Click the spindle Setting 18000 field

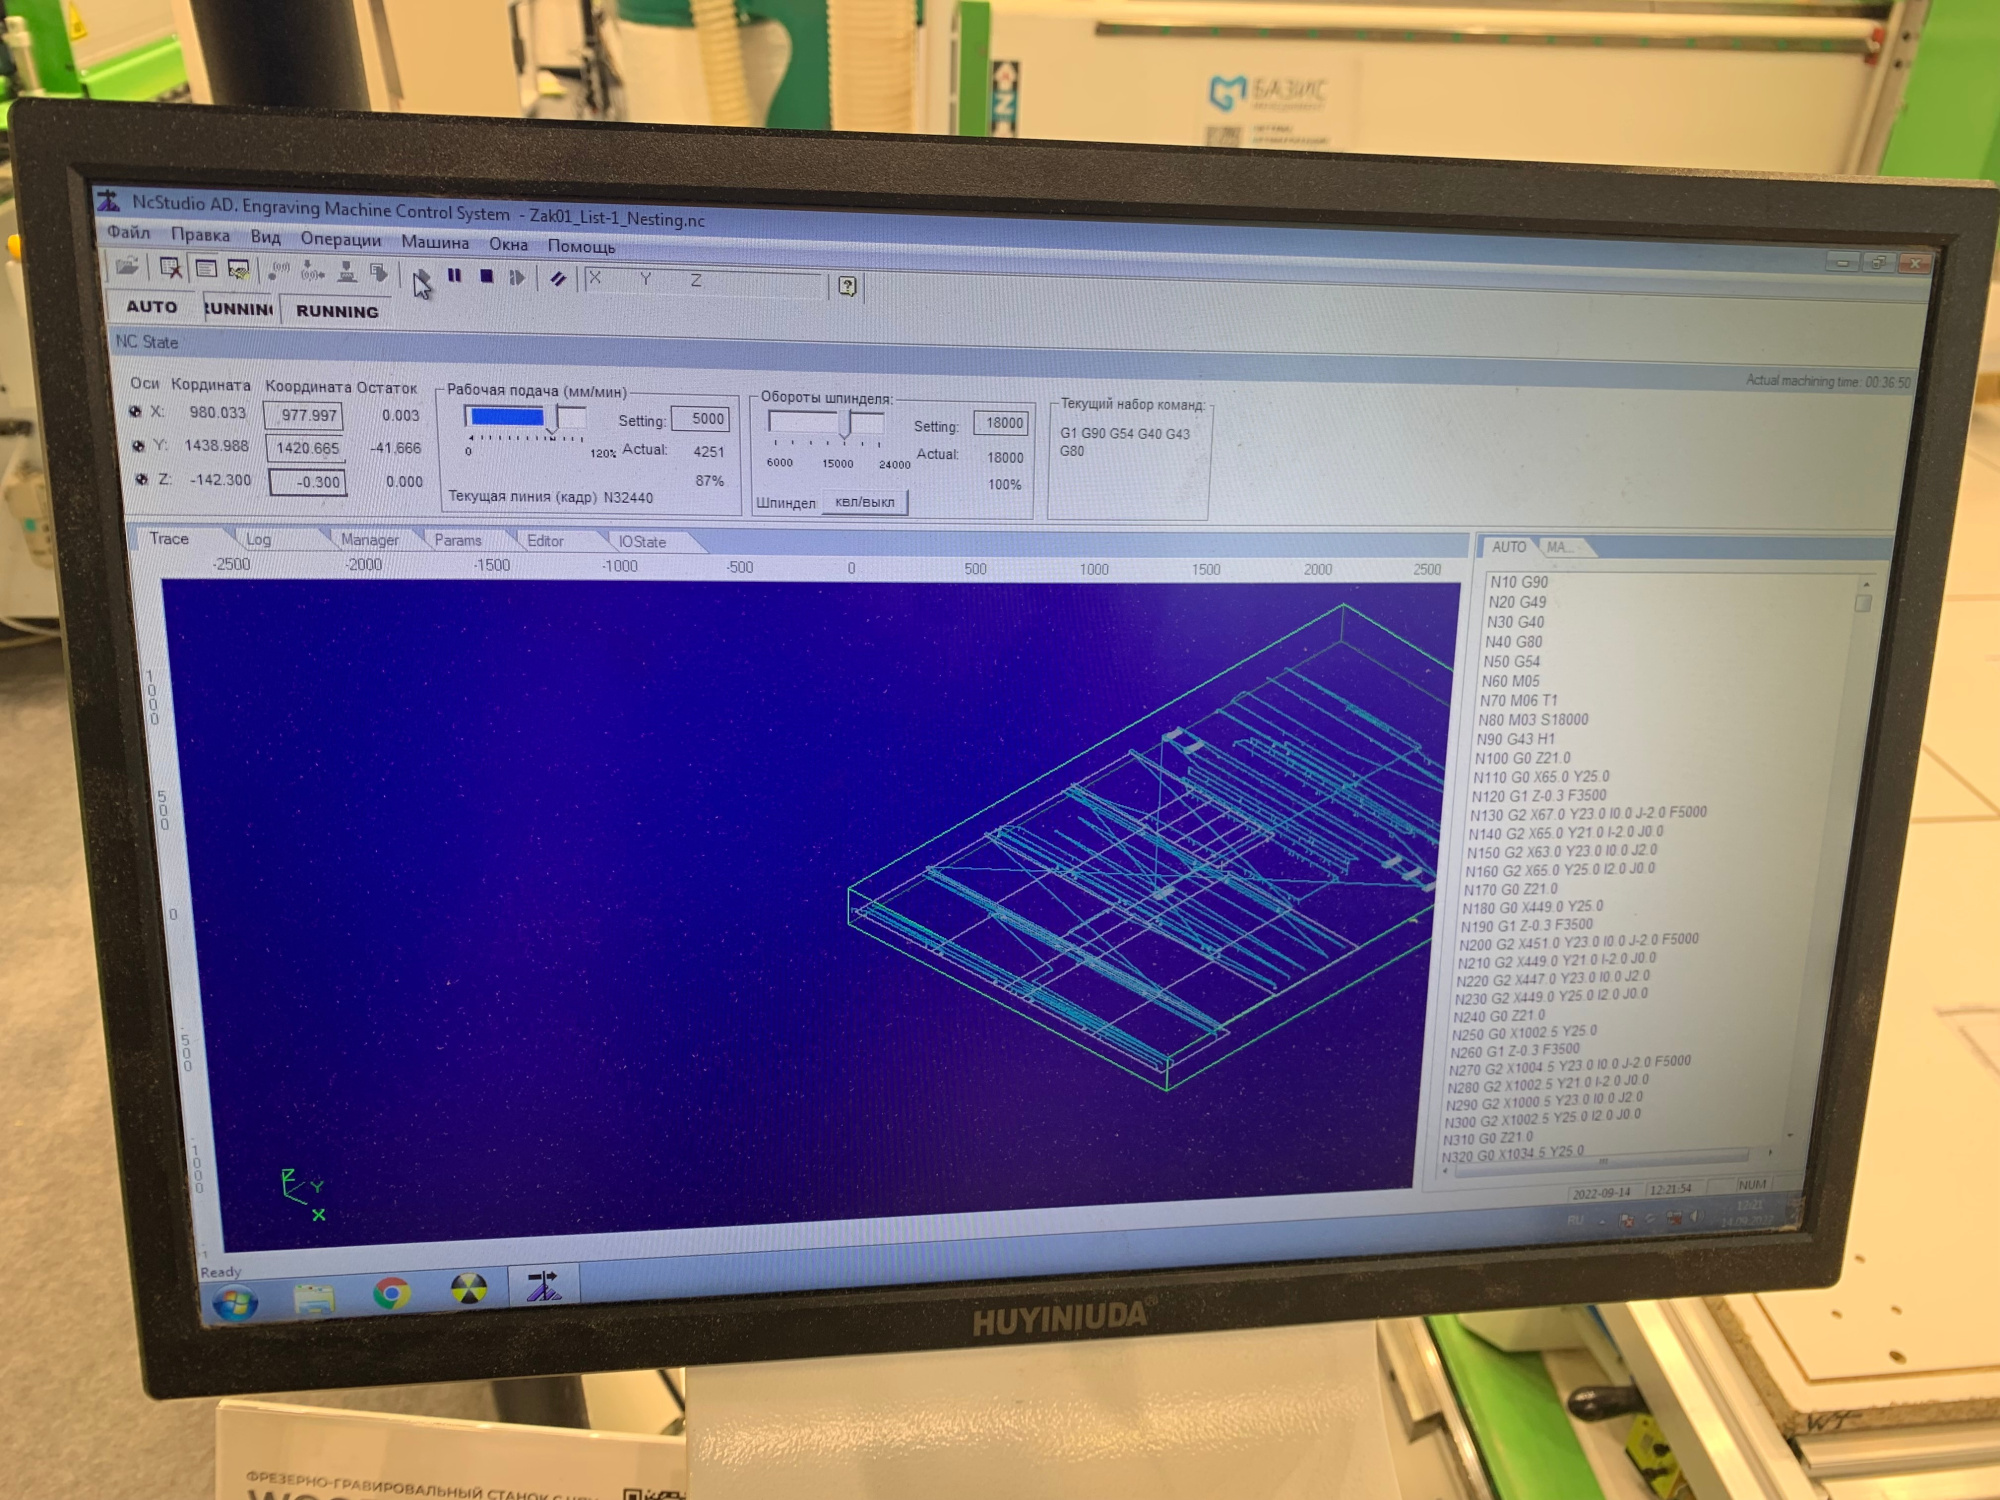click(x=1001, y=423)
